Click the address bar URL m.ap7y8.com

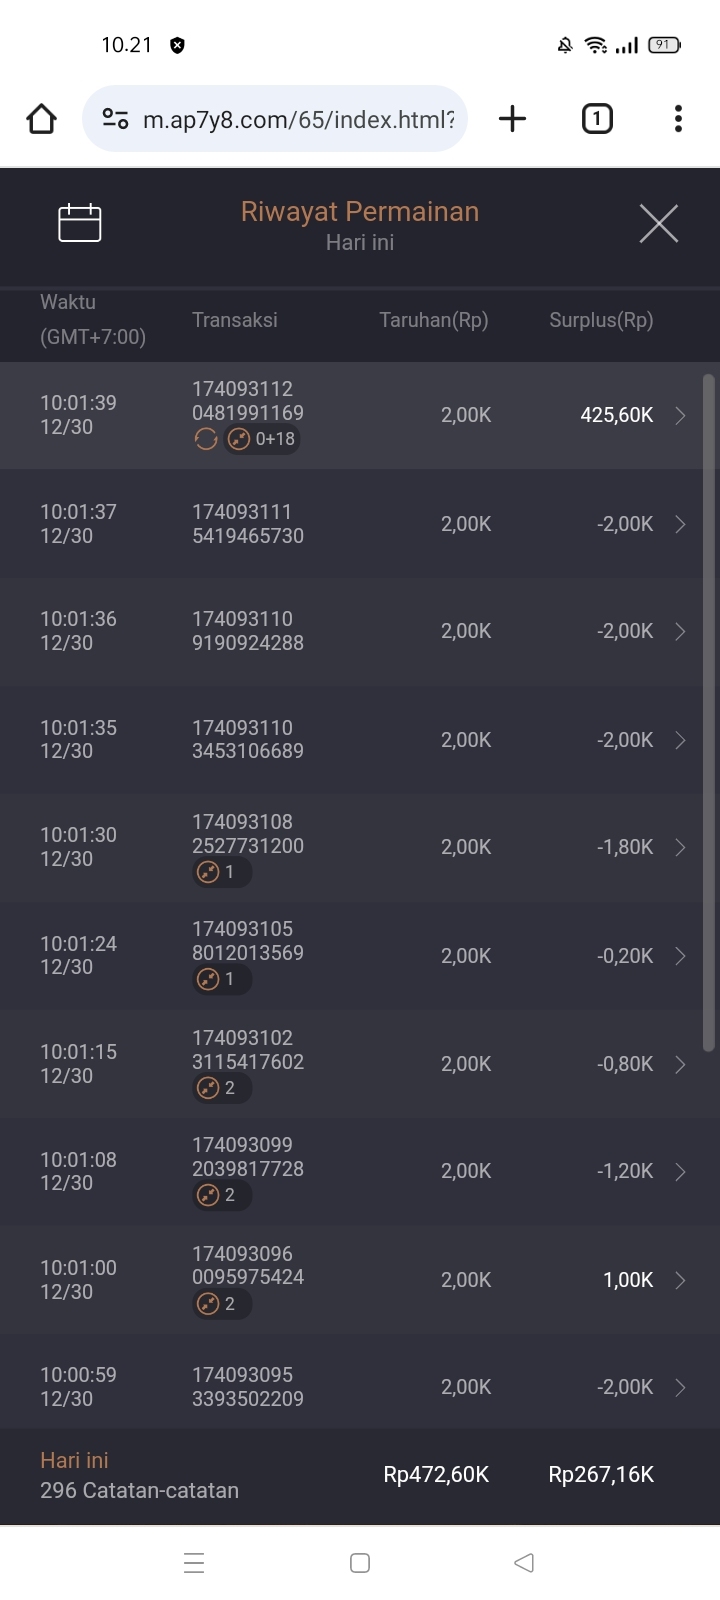pos(298,120)
